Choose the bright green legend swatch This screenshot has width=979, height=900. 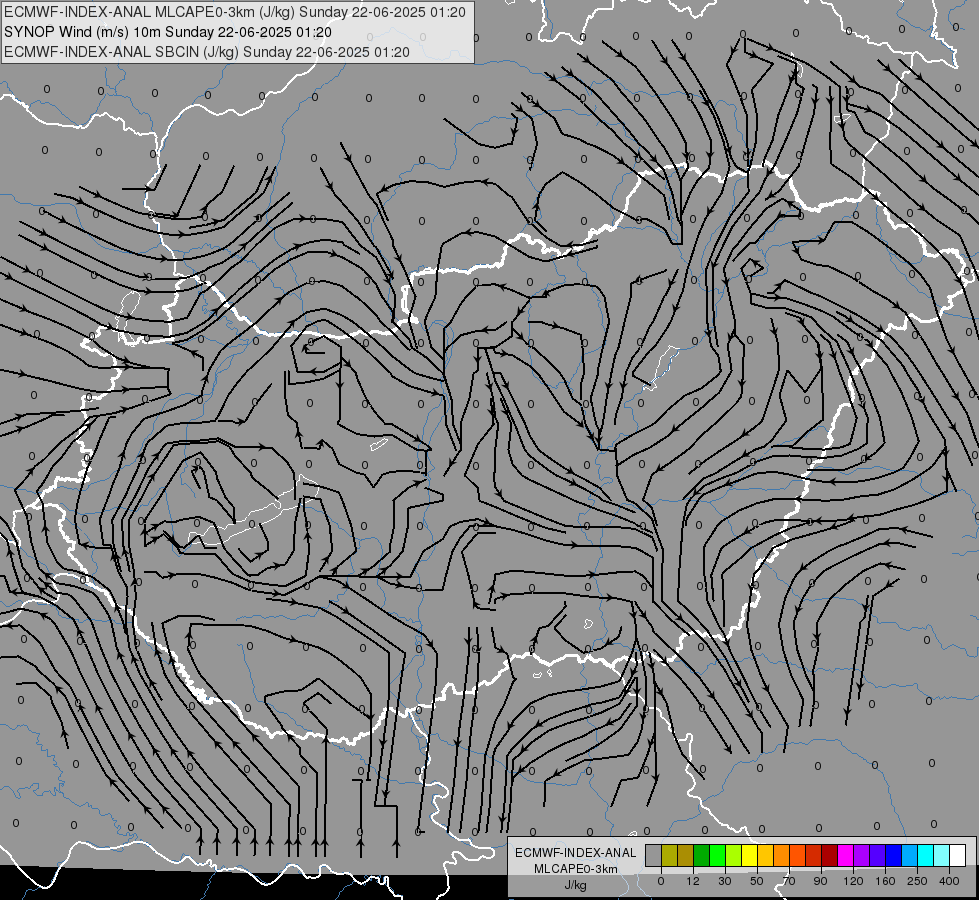point(717,855)
